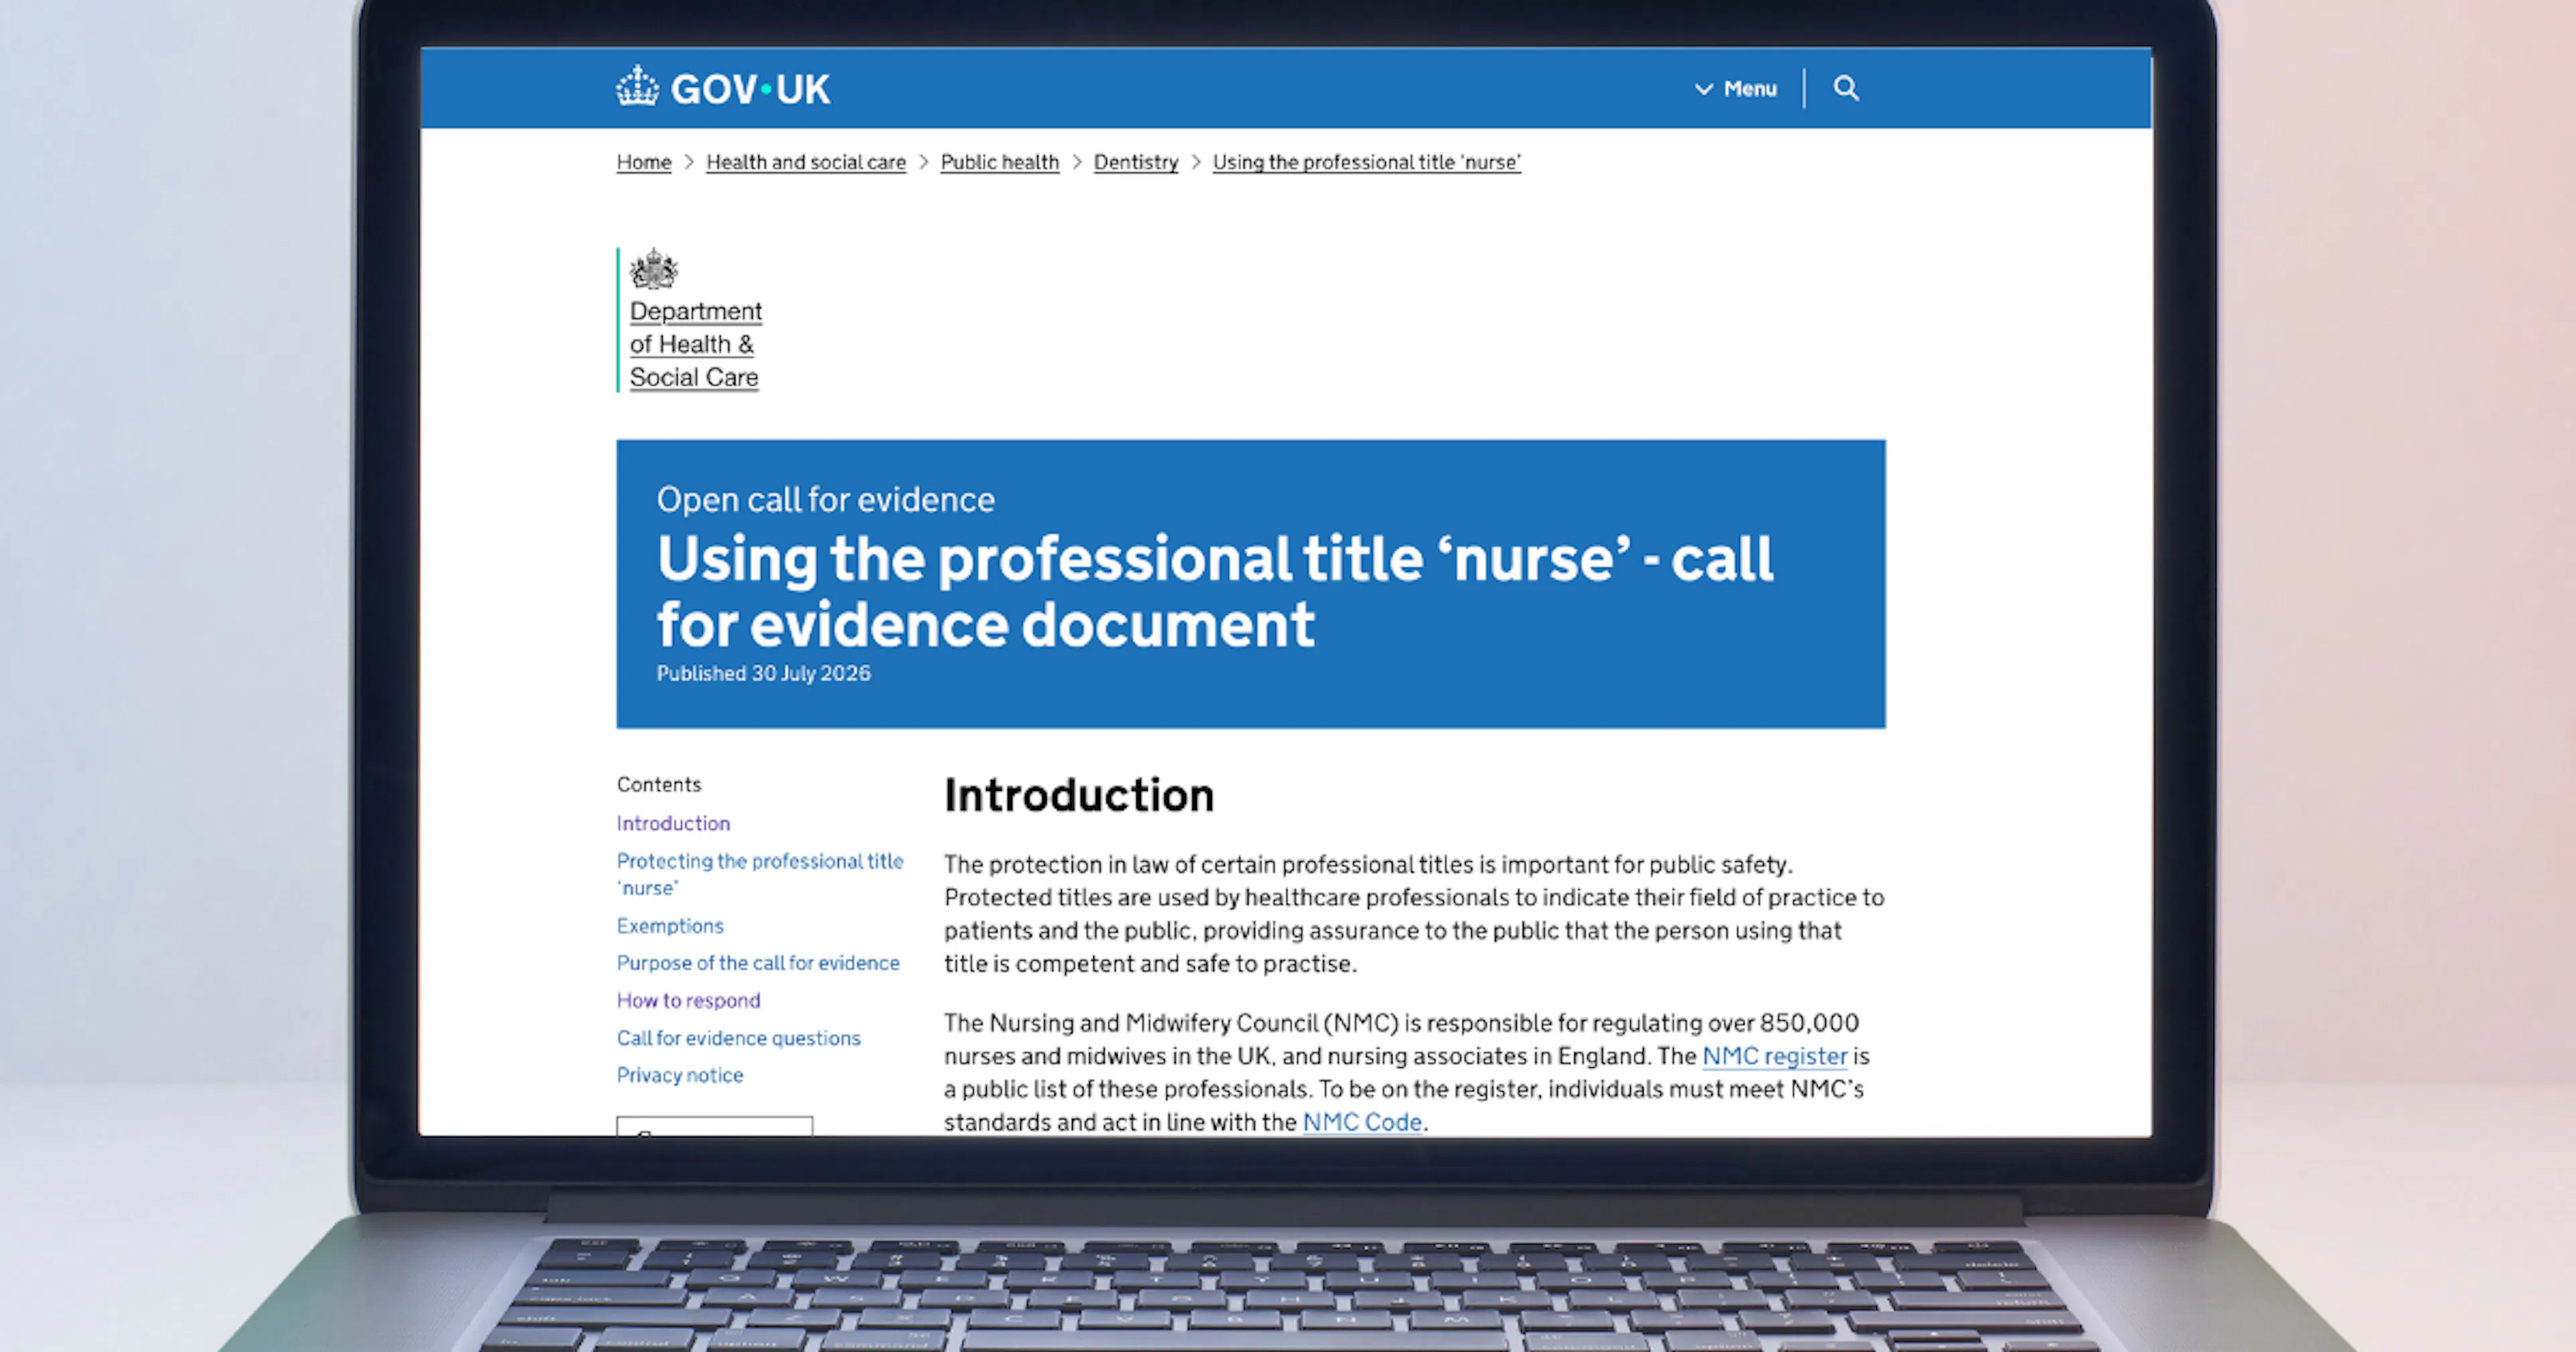The height and width of the screenshot is (1352, 2576).
Task: Jump to Protecting the professional title section
Action: tap(760, 874)
